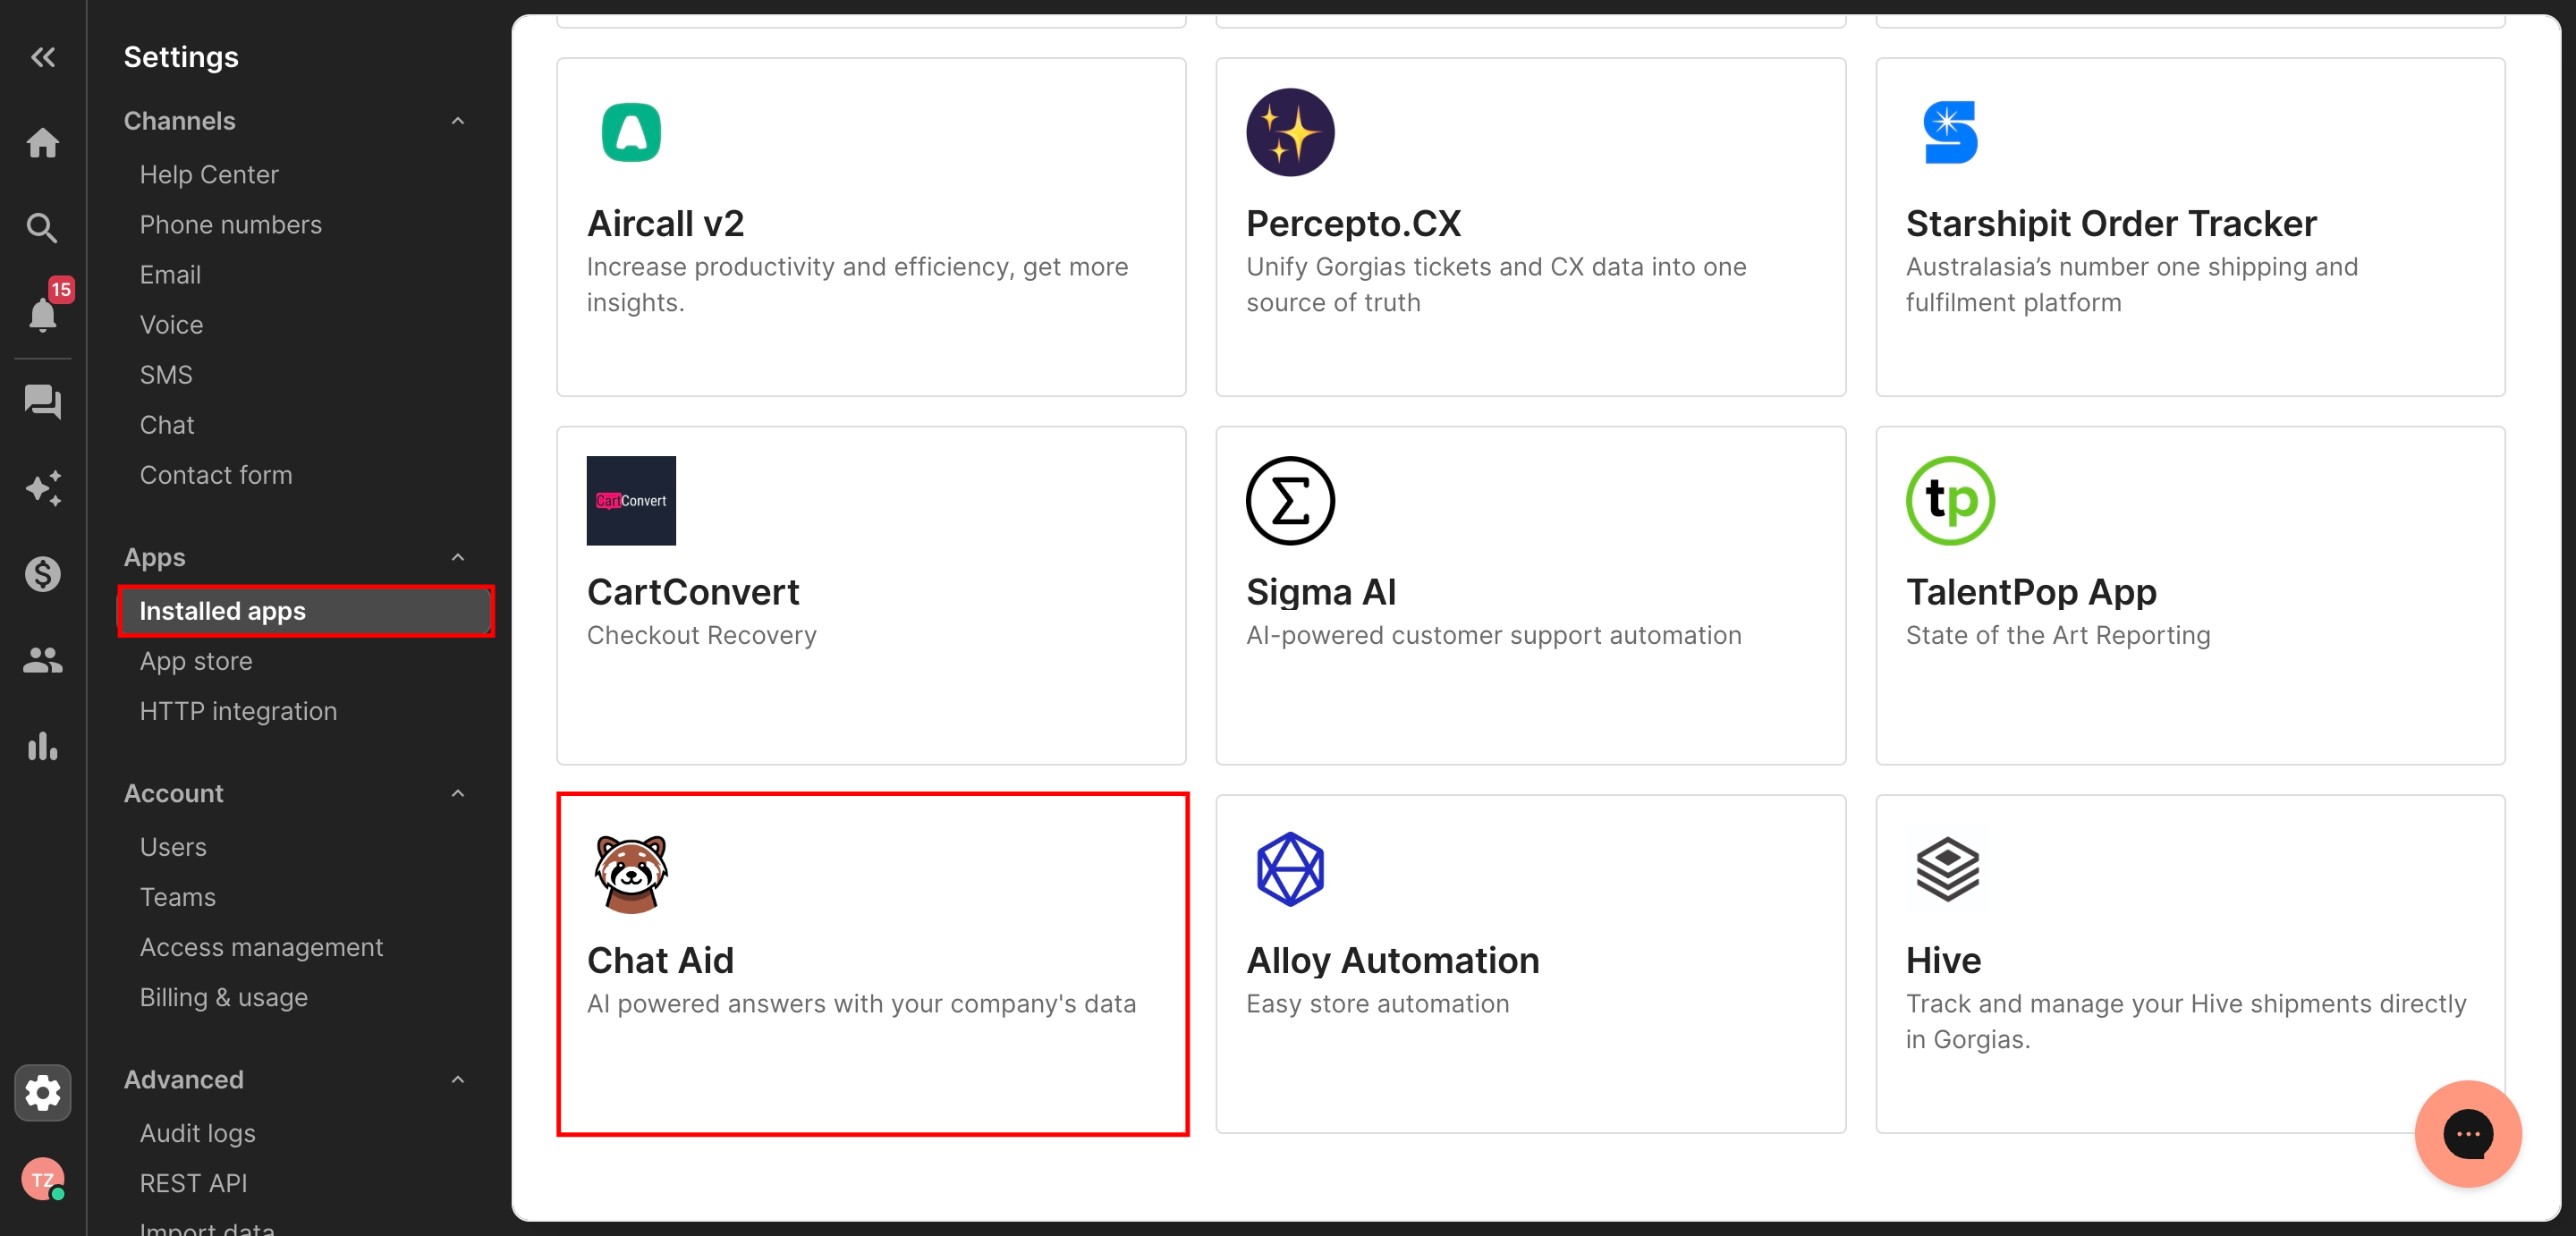
Task: Go to Billing & usage
Action: click(x=224, y=997)
